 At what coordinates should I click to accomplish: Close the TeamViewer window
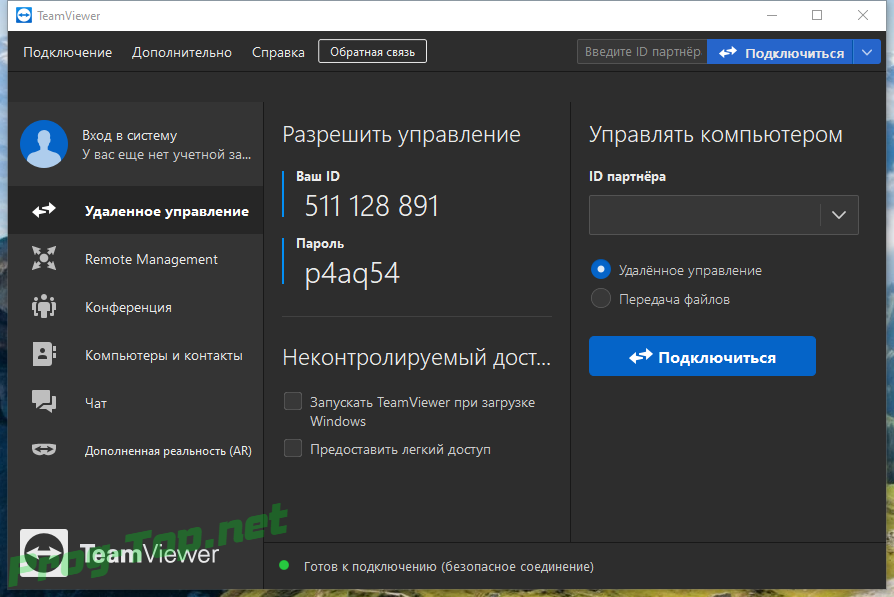pos(863,15)
